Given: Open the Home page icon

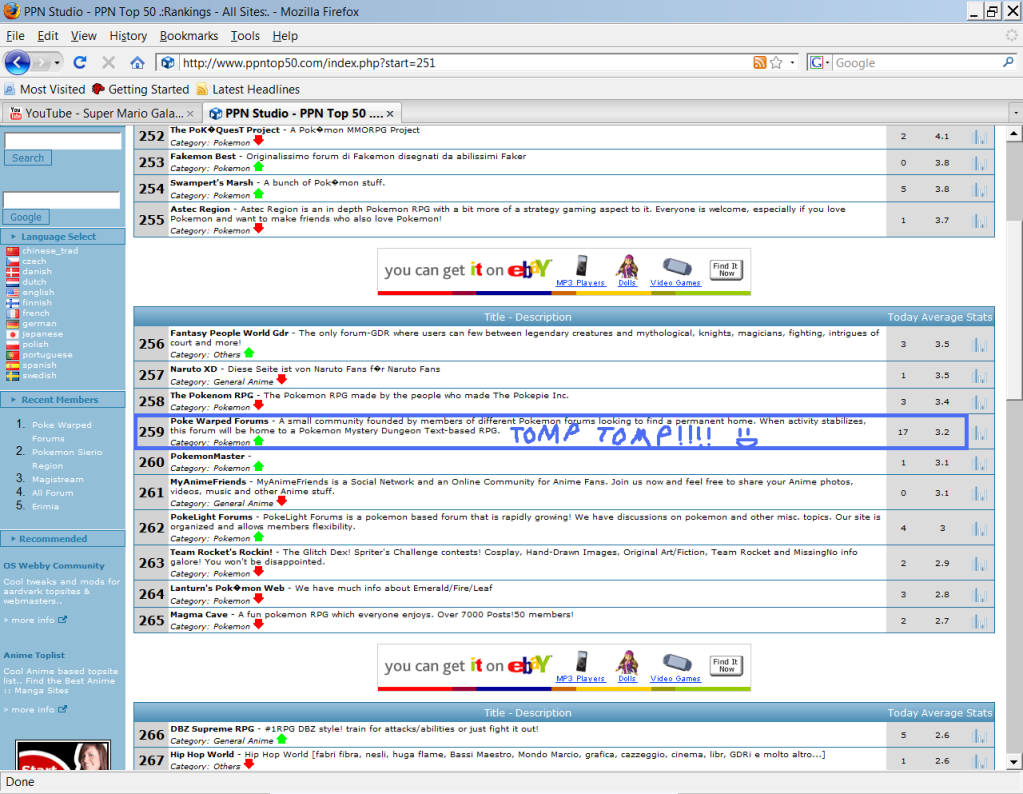Looking at the screenshot, I should [x=137, y=63].
